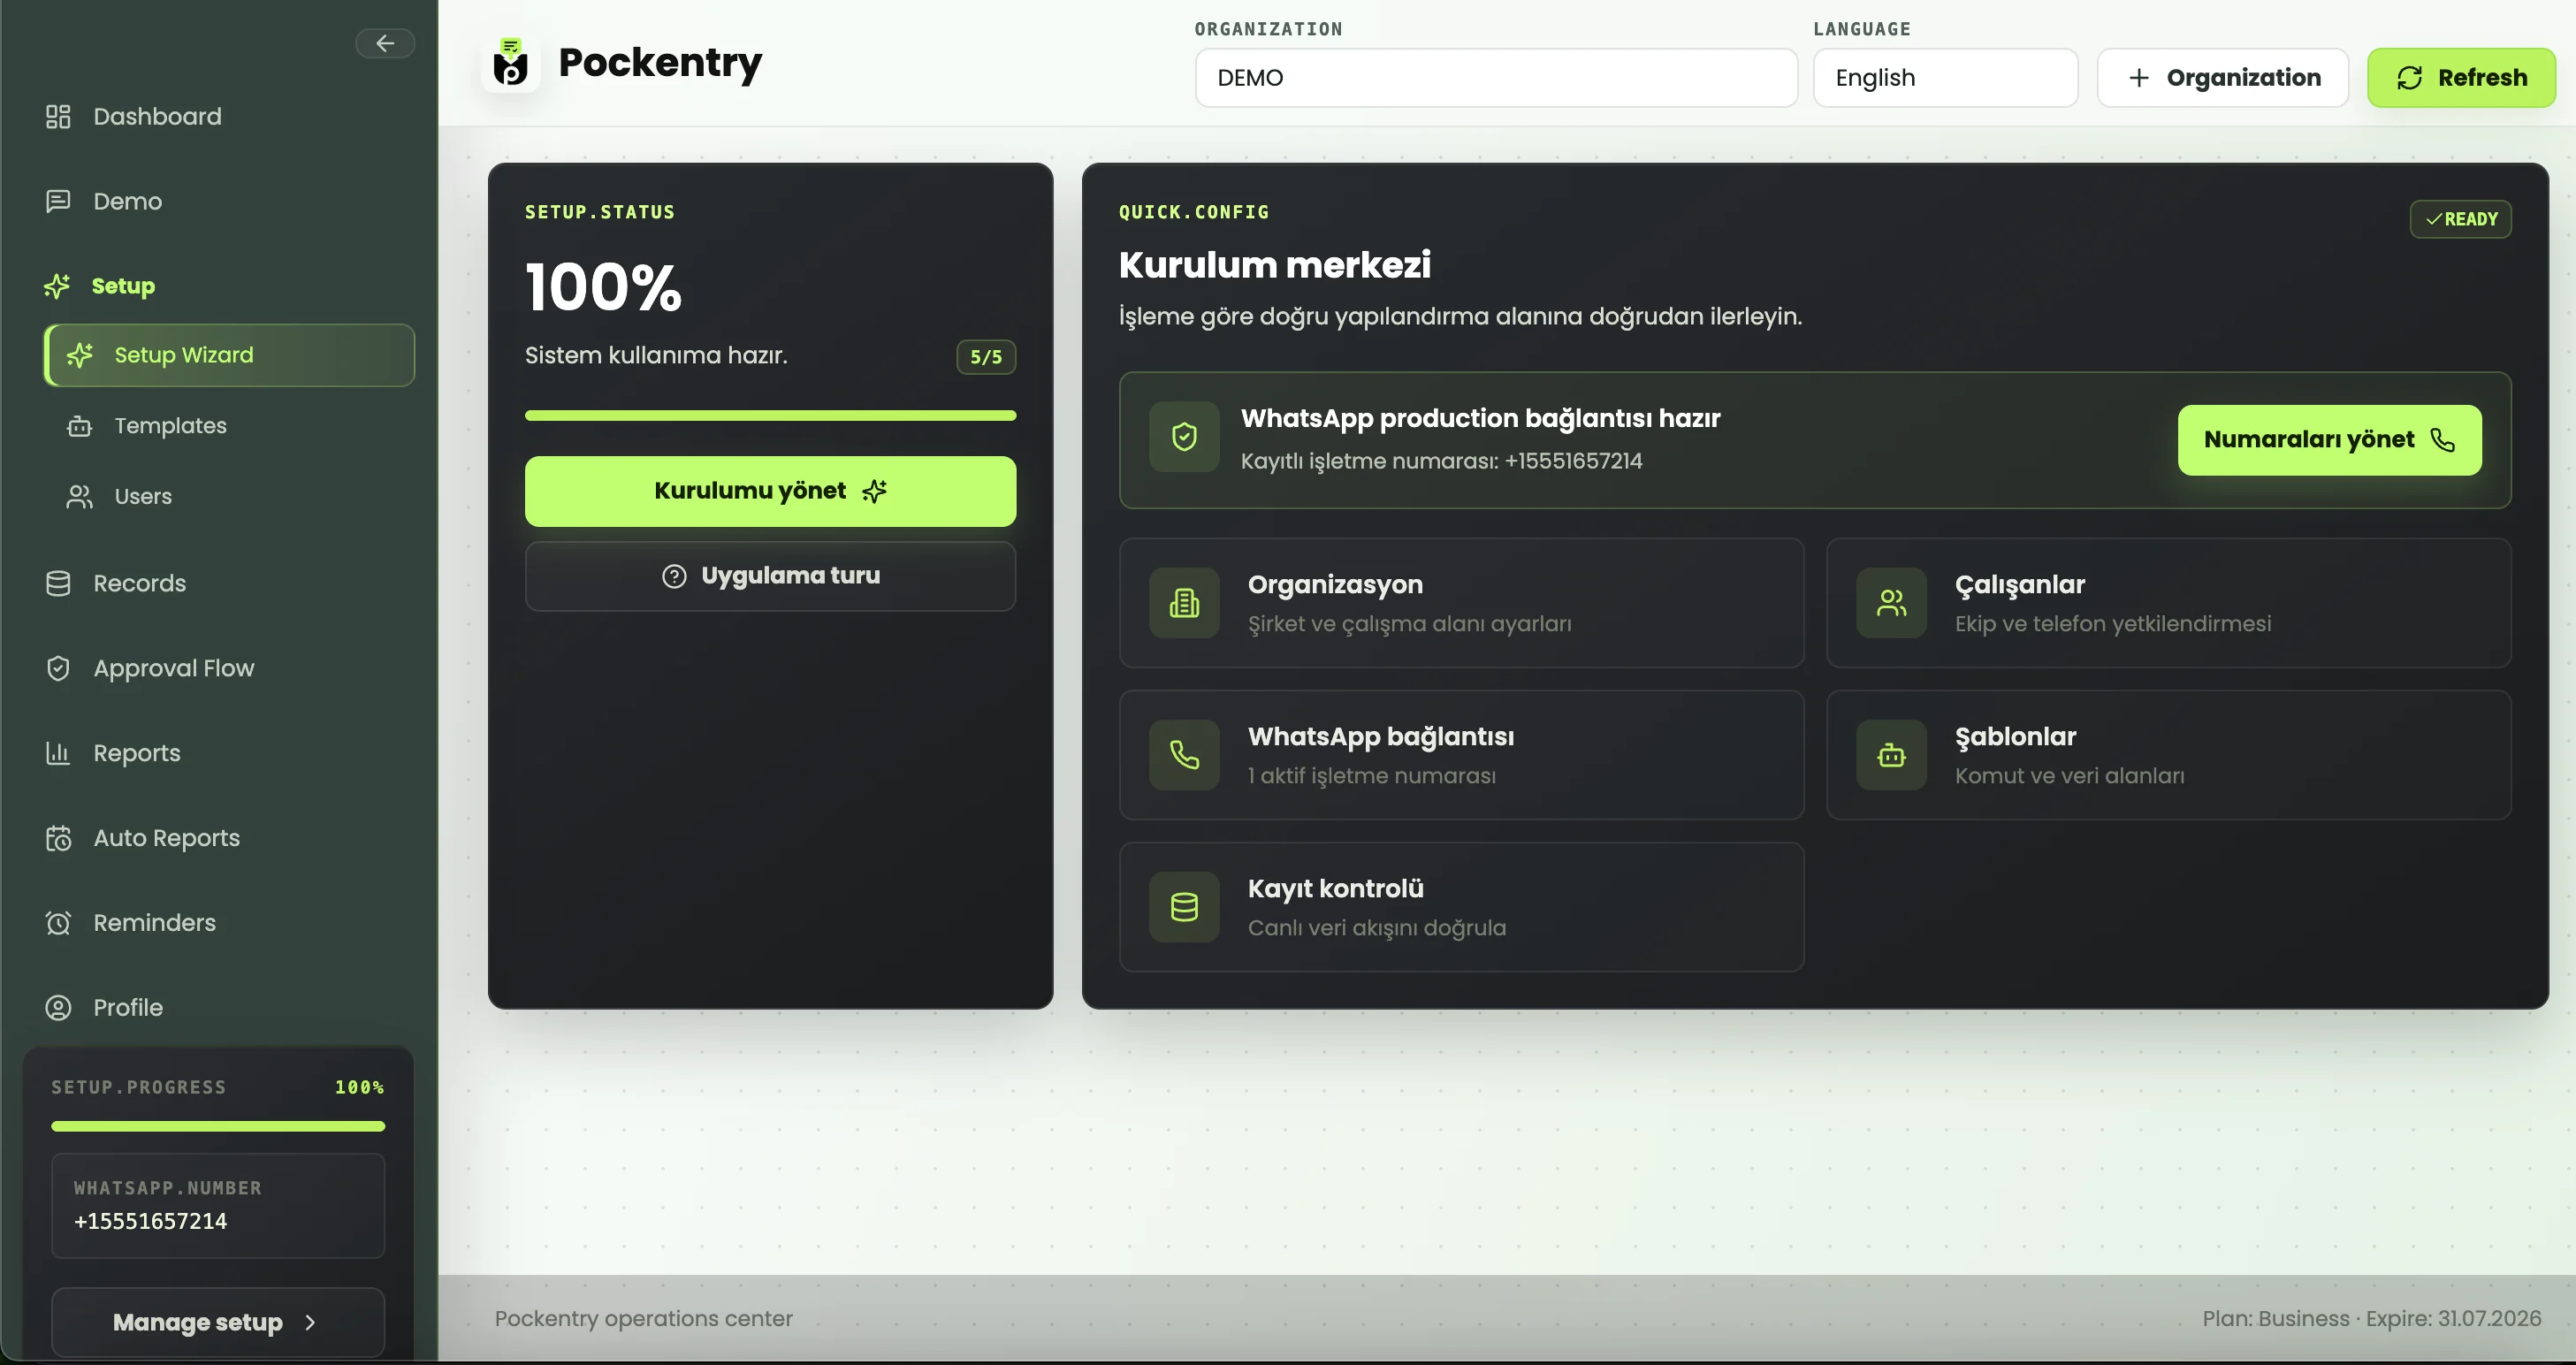Image resolution: width=2576 pixels, height=1365 pixels.
Task: Open the Şablonlar card
Action: 2168,755
